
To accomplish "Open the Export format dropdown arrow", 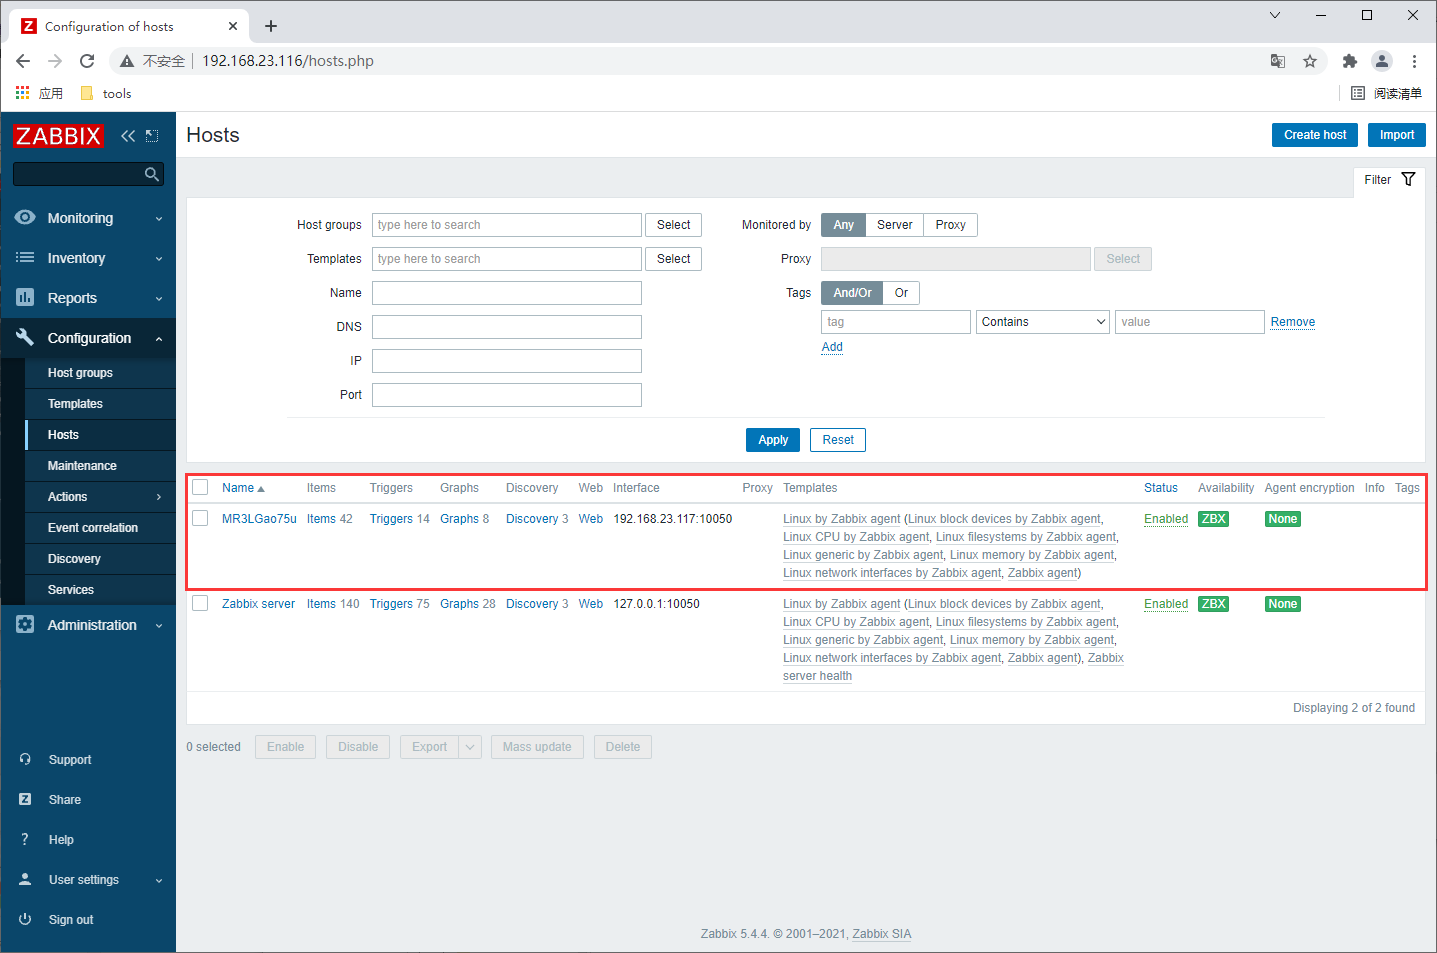I will point(470,747).
